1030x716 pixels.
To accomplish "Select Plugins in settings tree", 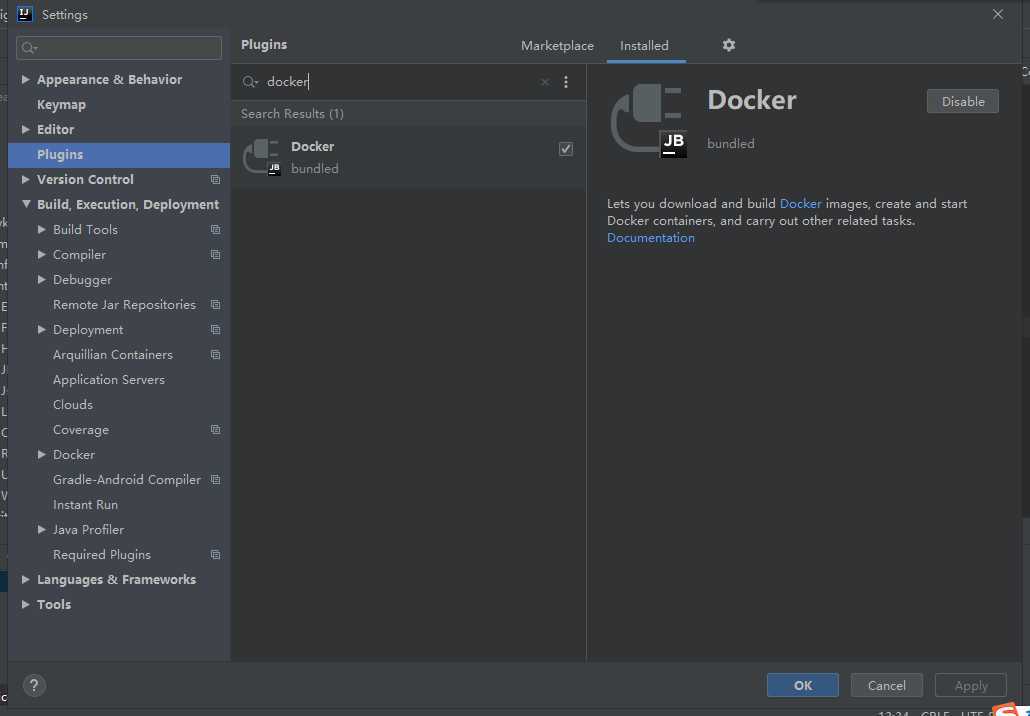I will coord(119,154).
